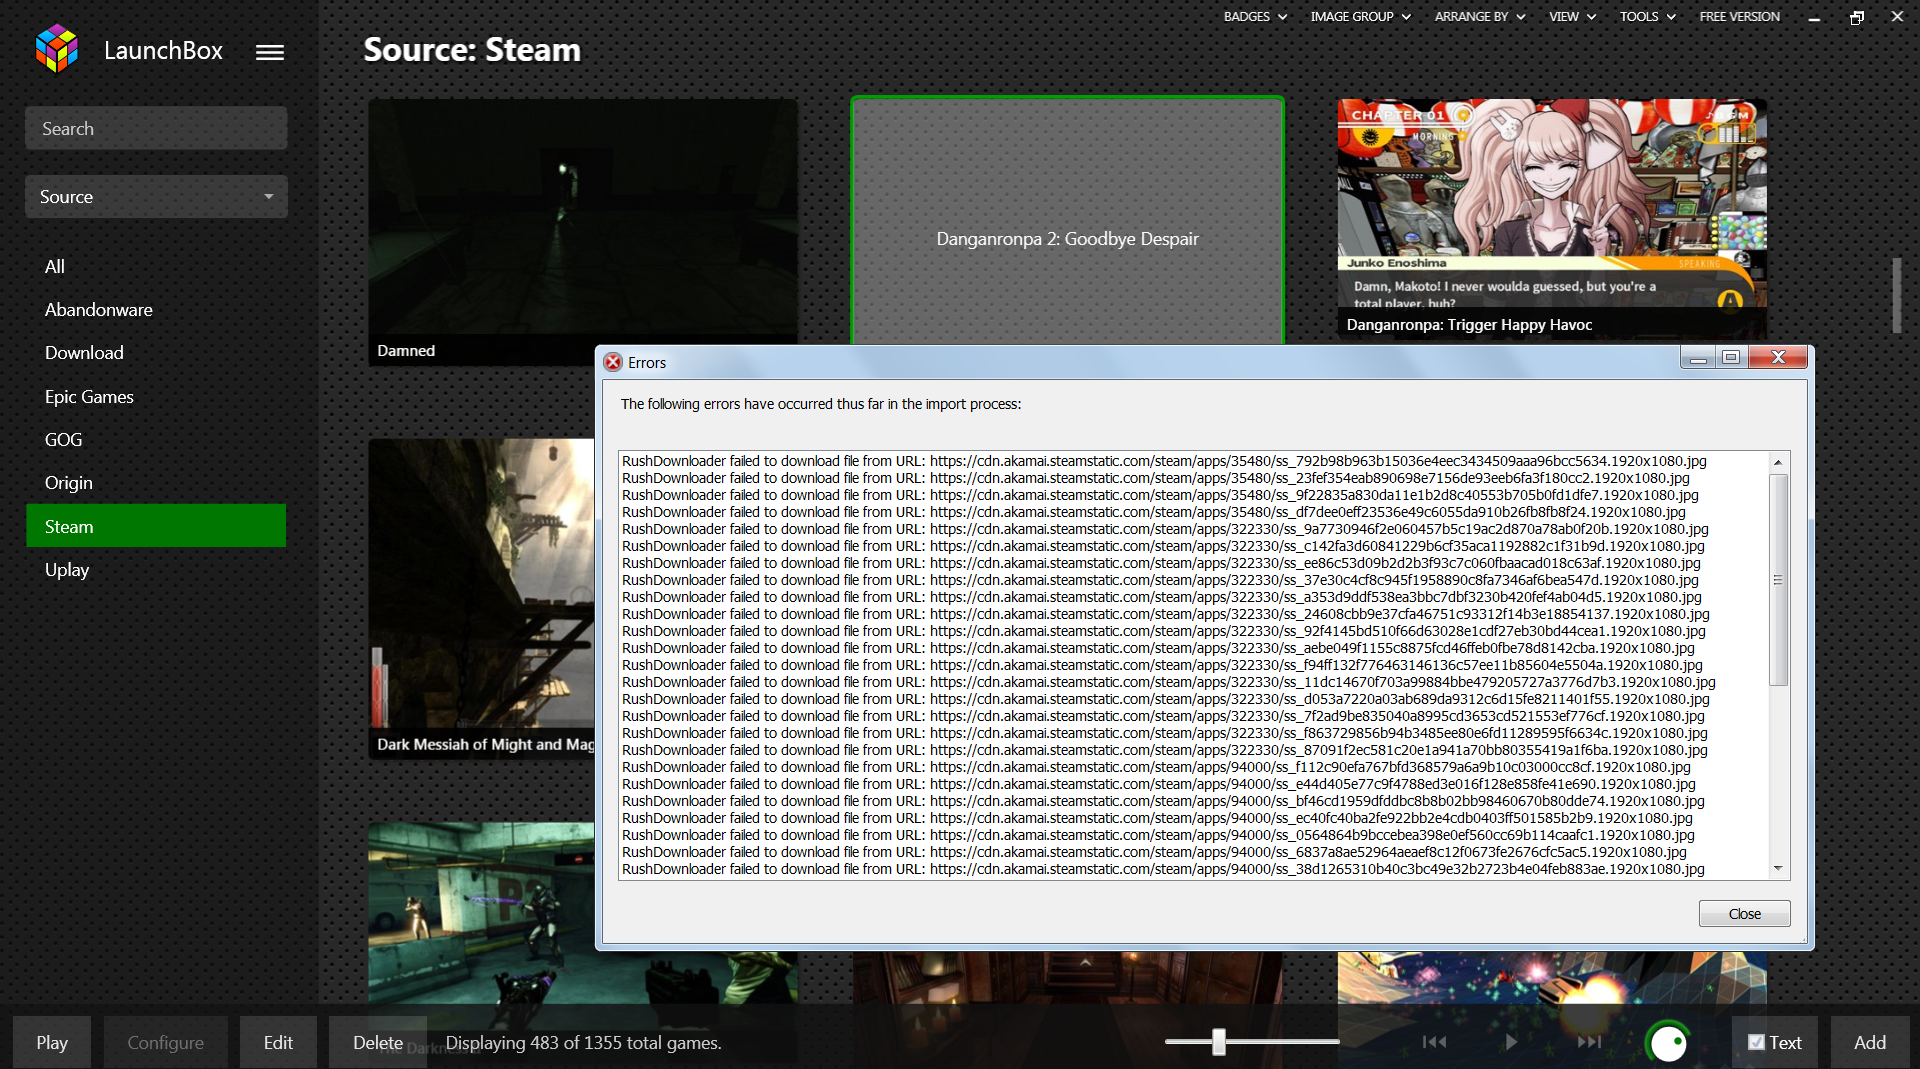Click scroll up arrow in error list
The image size is (1920, 1069).
[1778, 462]
